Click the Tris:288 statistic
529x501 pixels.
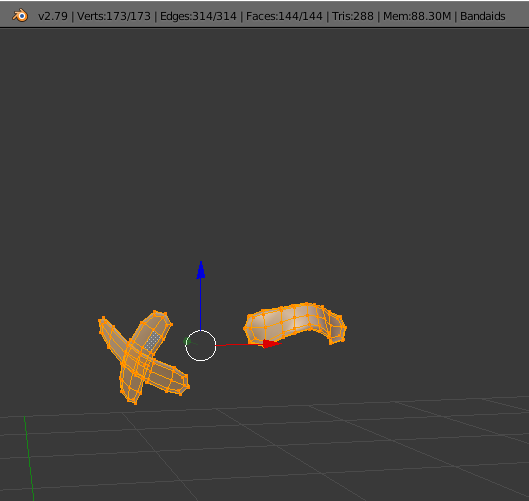click(353, 16)
